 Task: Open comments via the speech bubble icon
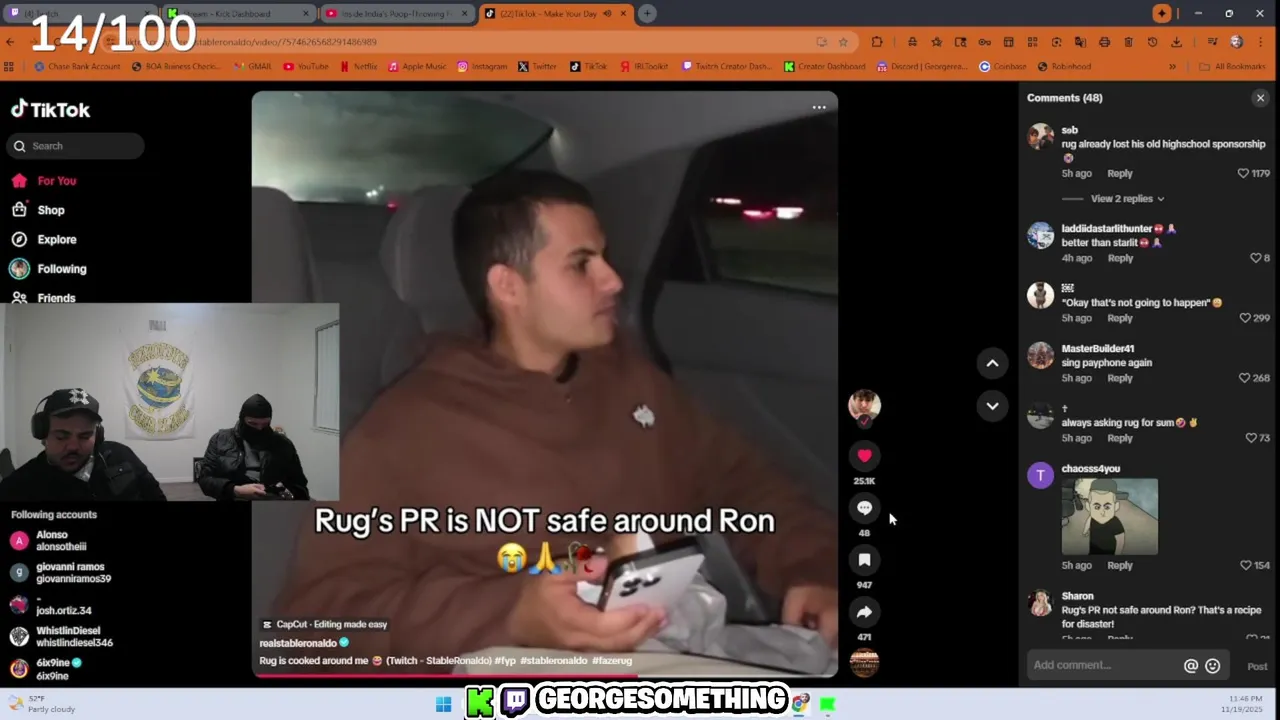(x=864, y=508)
